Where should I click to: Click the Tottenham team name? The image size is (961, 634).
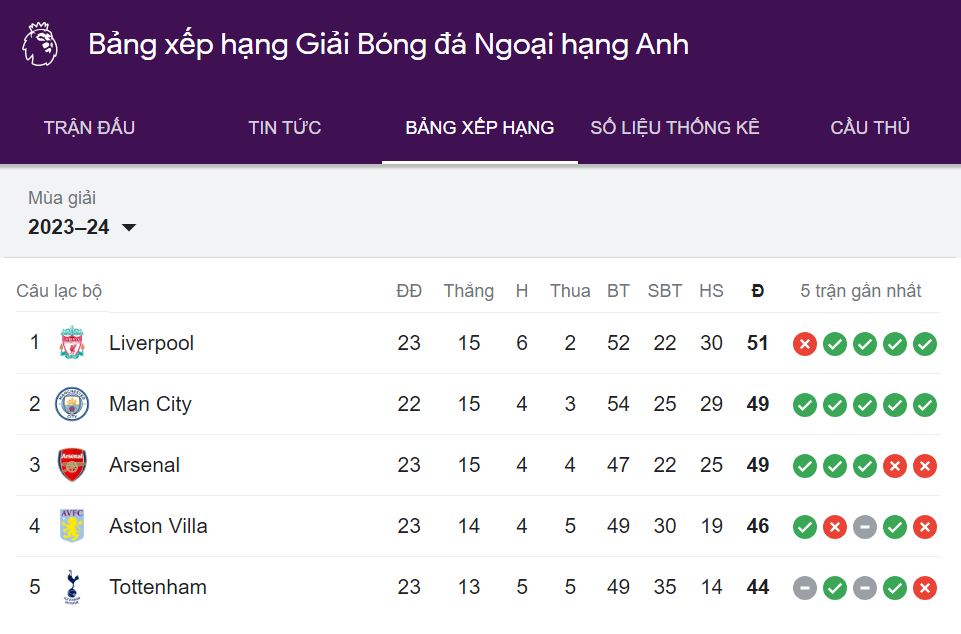(158, 587)
